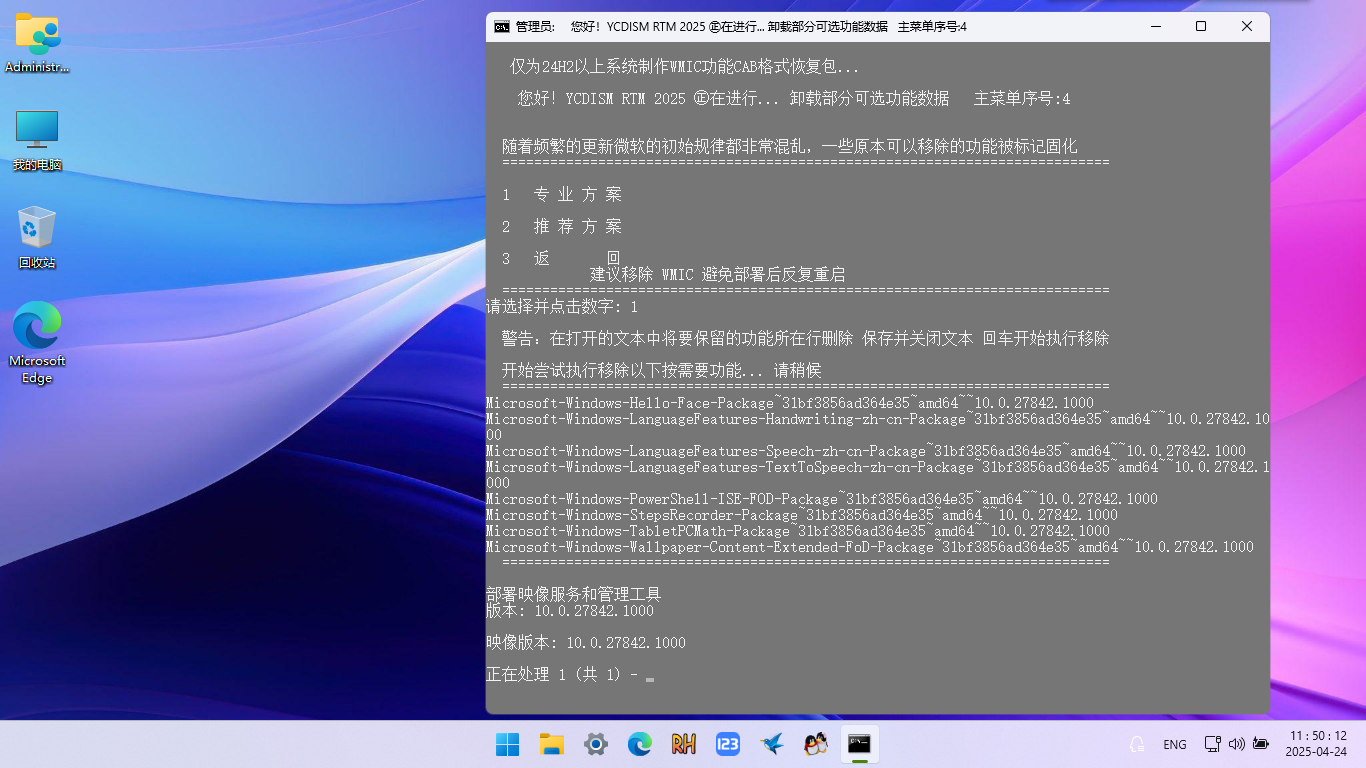The image size is (1366, 768).
Task: Open the RH app in the taskbar
Action: 684,744
